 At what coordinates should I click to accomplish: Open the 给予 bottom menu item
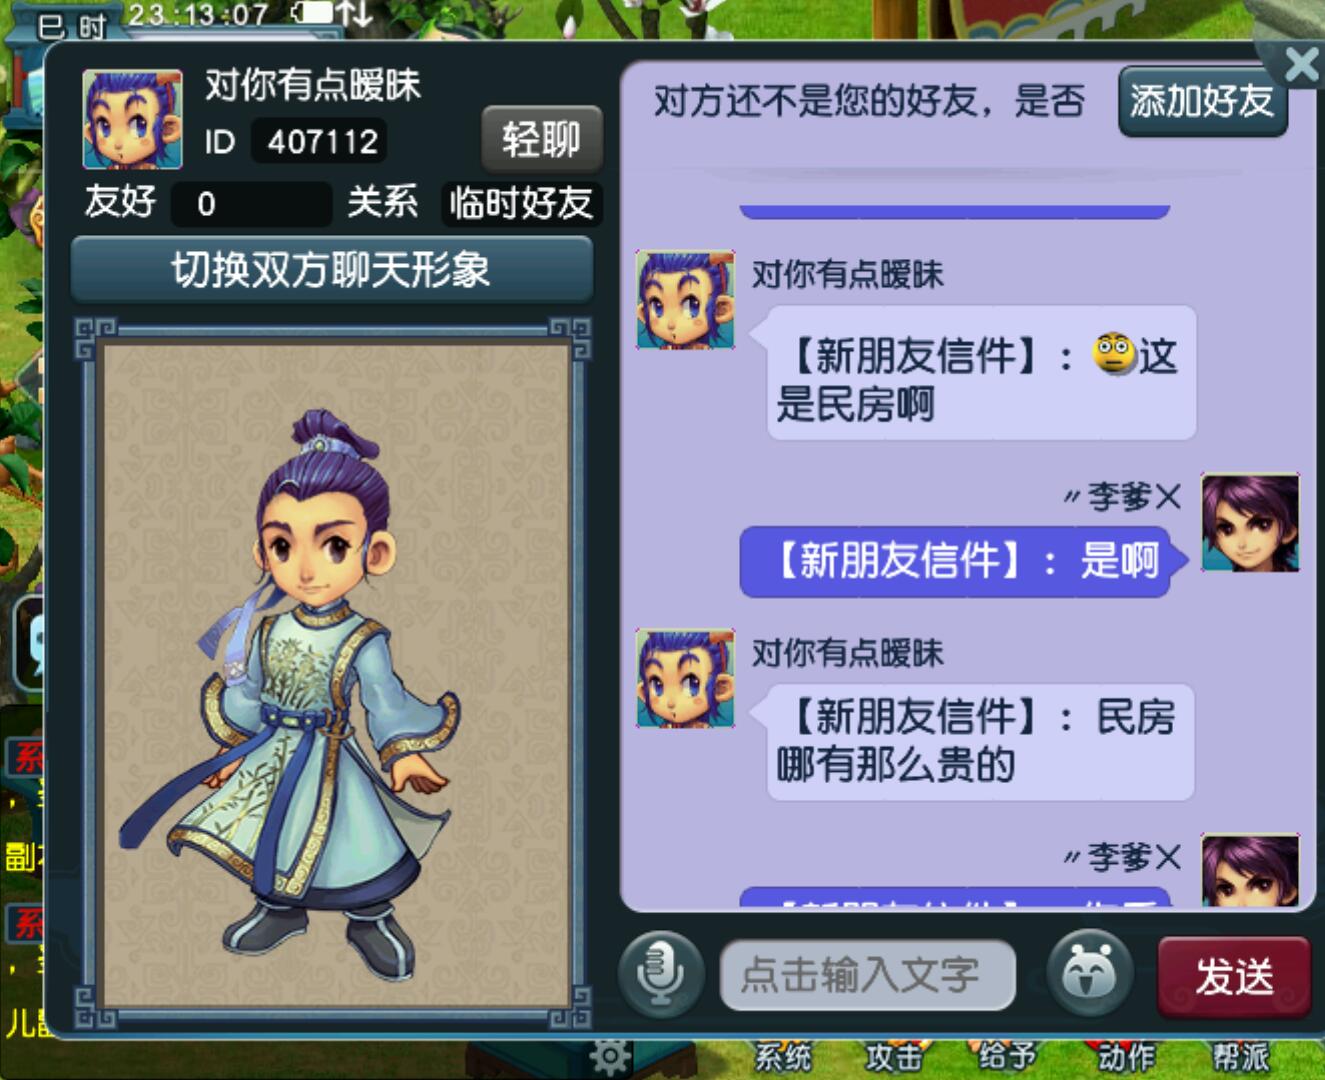tap(1006, 1057)
